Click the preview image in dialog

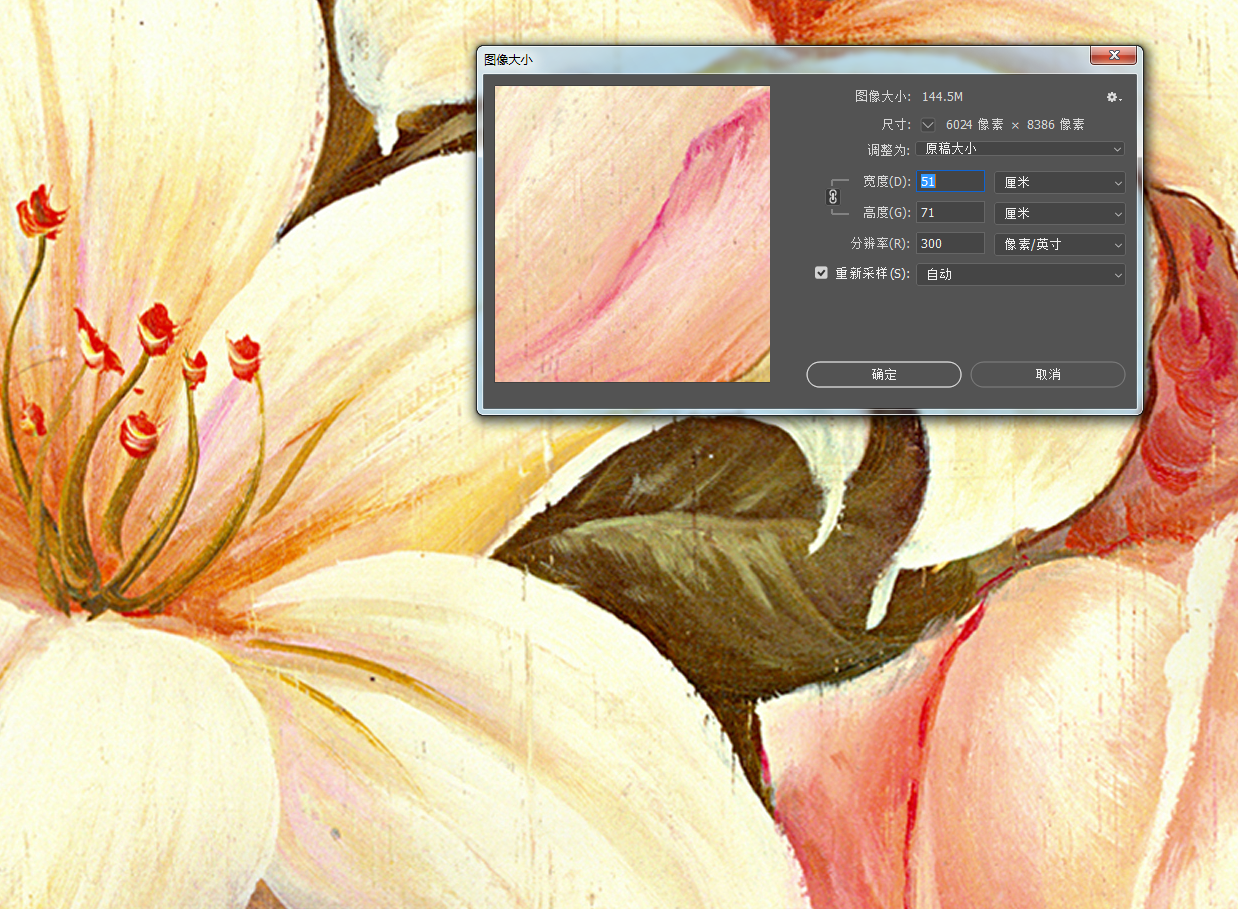pyautogui.click(x=632, y=234)
